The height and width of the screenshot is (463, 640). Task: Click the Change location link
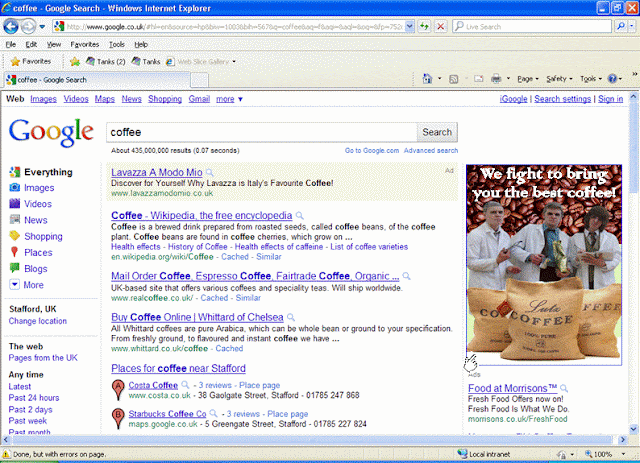tap(38, 321)
